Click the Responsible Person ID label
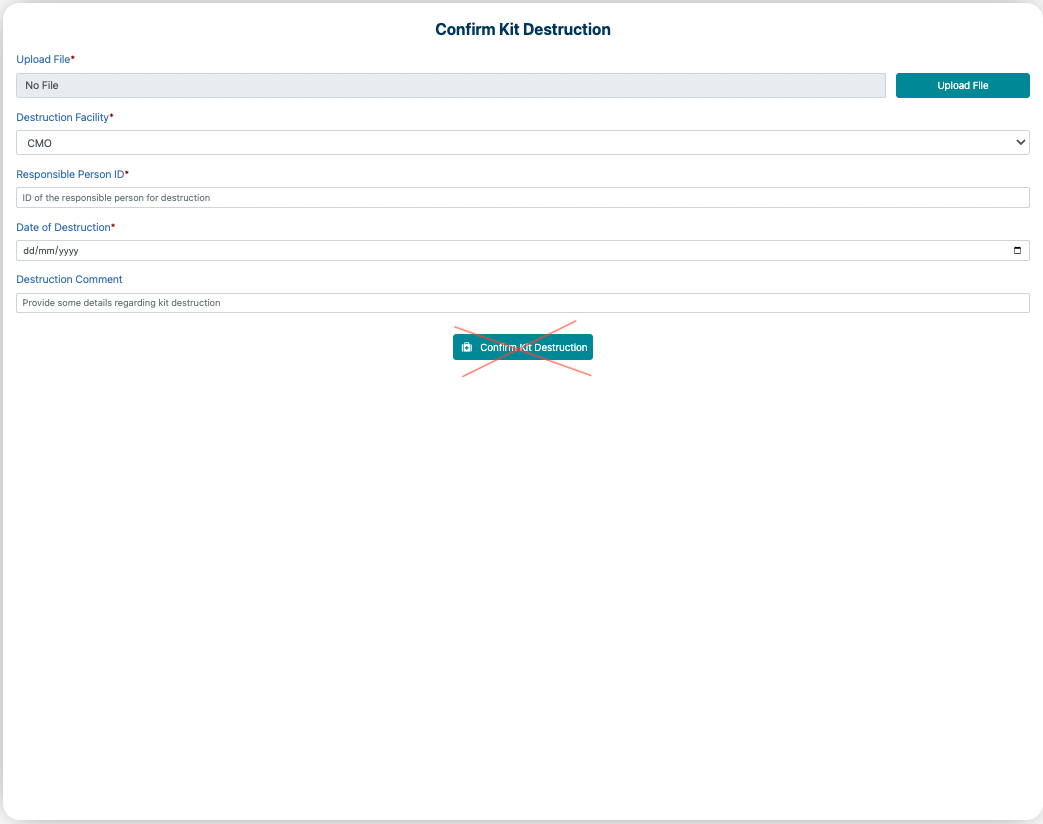 coord(68,174)
